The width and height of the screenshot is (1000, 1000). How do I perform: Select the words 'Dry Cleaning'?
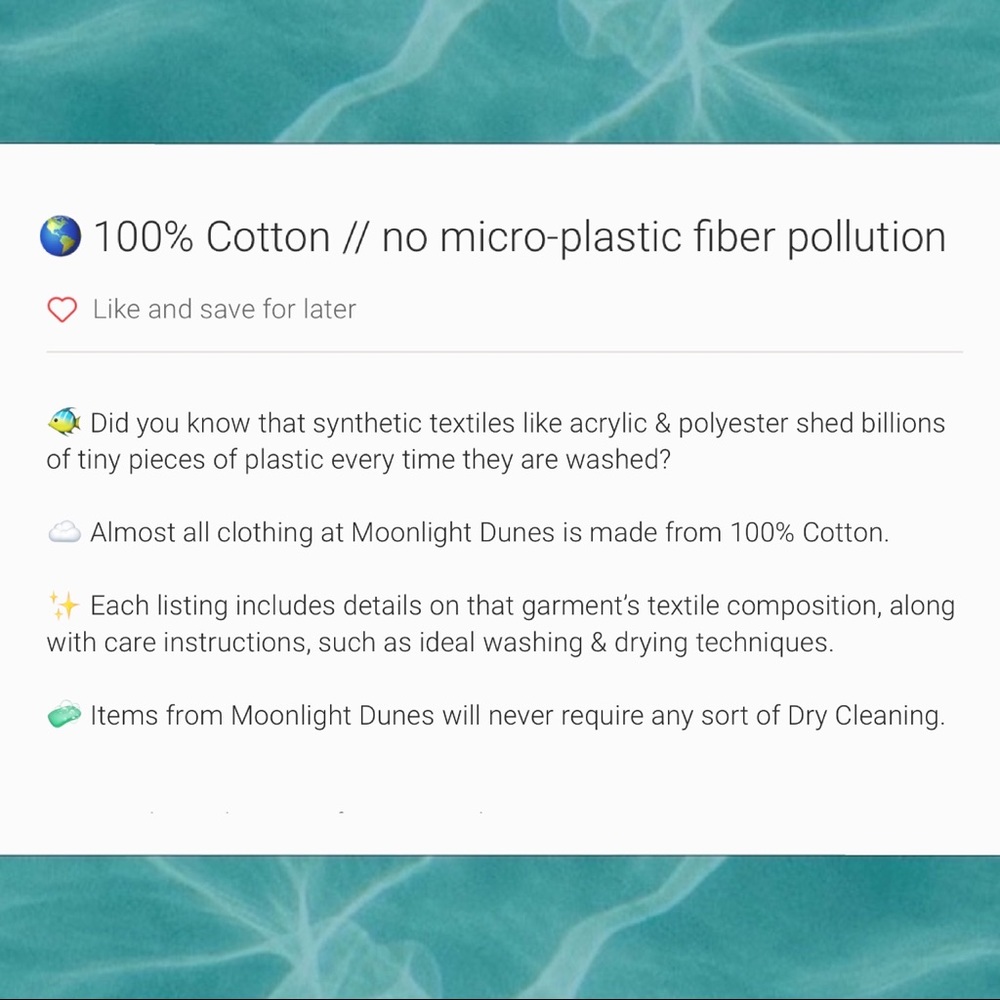click(x=865, y=716)
